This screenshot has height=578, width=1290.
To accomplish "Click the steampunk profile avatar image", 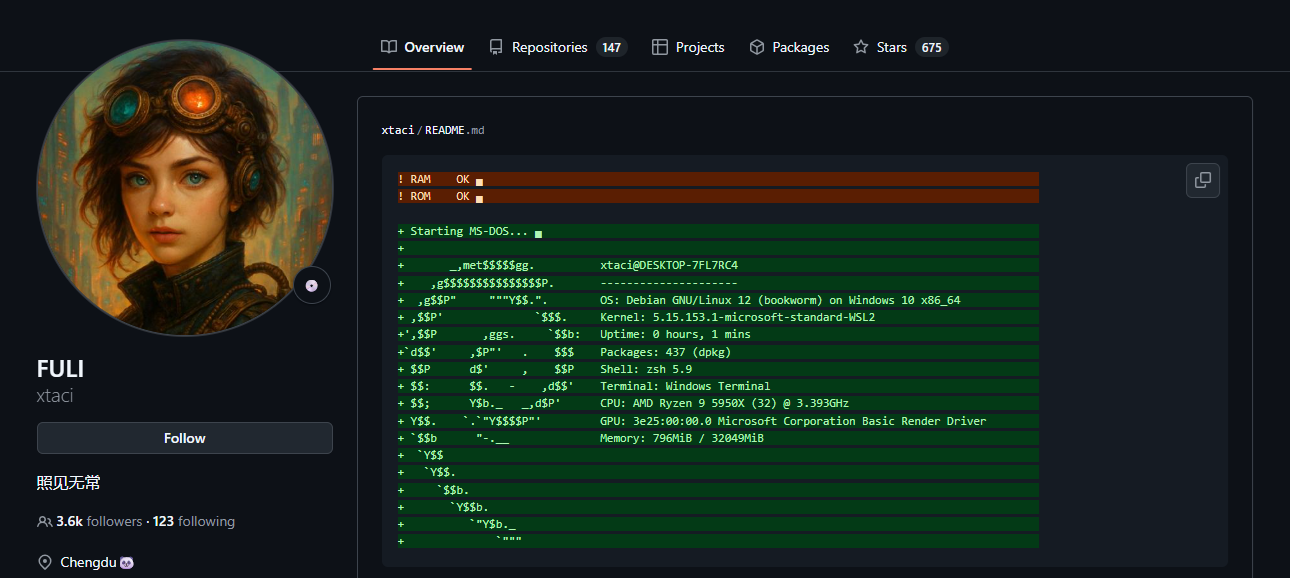I will click(184, 187).
